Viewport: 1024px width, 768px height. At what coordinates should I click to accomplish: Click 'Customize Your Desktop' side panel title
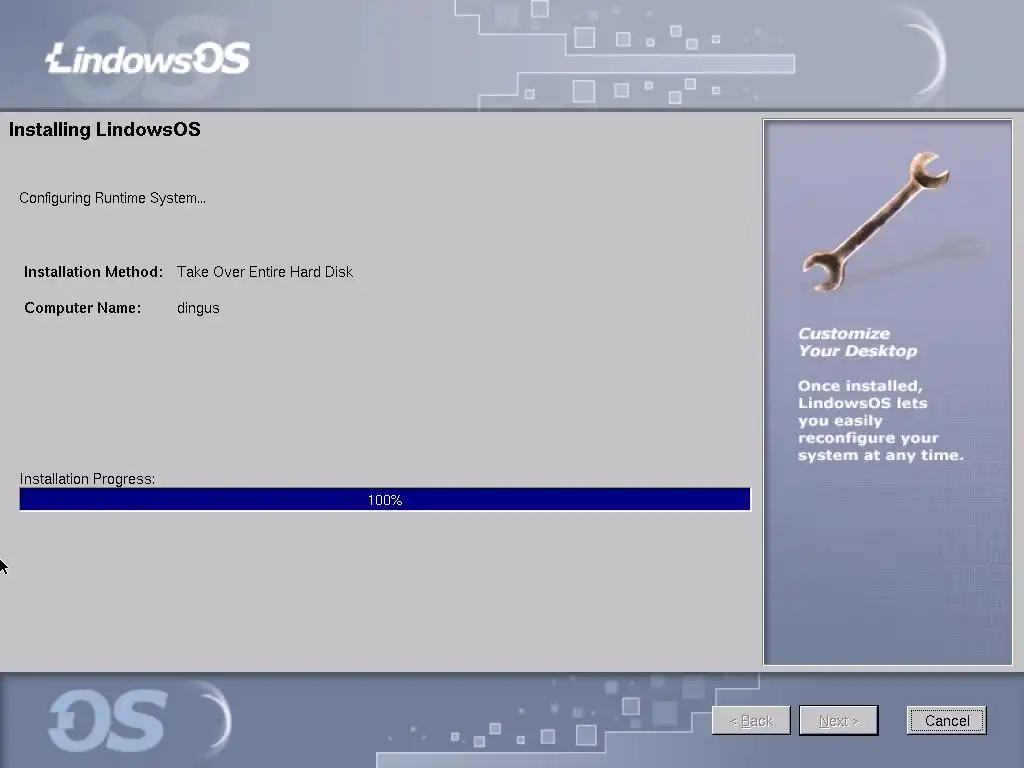click(x=857, y=342)
